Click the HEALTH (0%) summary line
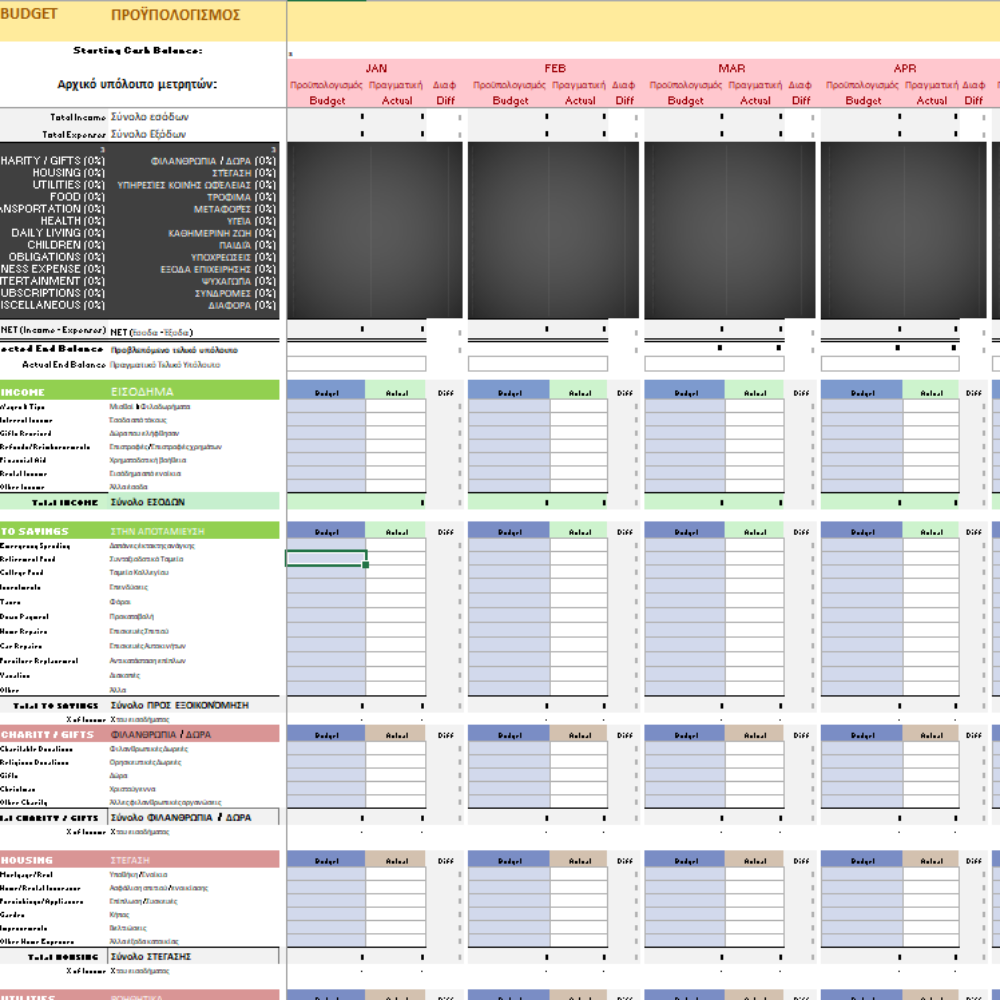The width and height of the screenshot is (1000, 1000). tap(72, 221)
